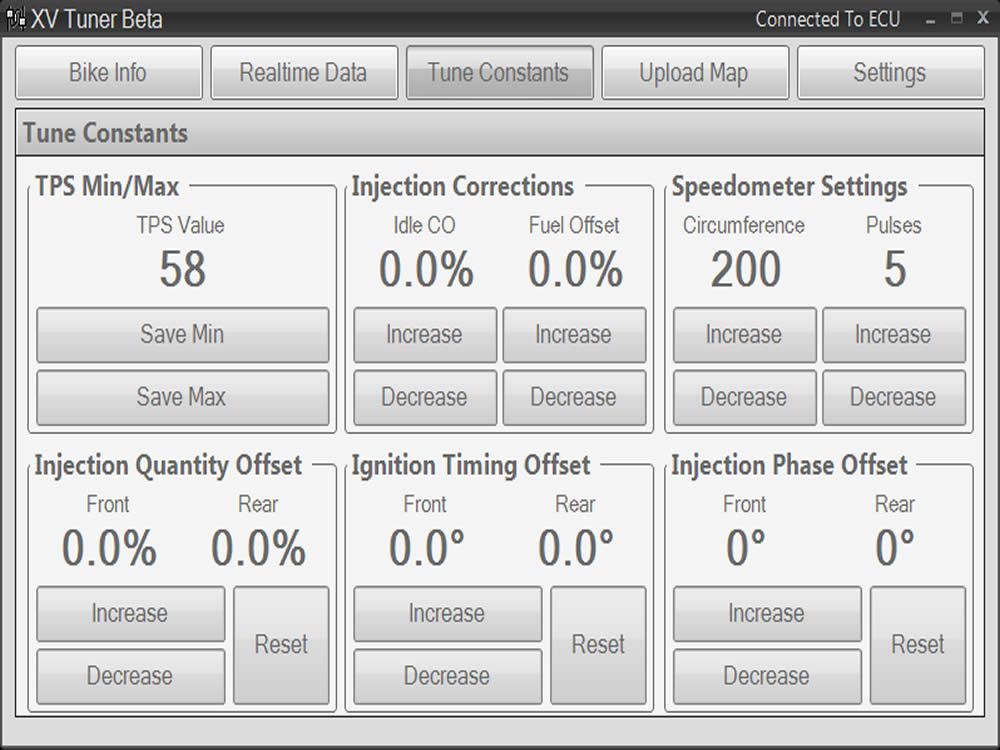Decrease the Fuel Offset value
The width and height of the screenshot is (1000, 750).
pyautogui.click(x=574, y=397)
